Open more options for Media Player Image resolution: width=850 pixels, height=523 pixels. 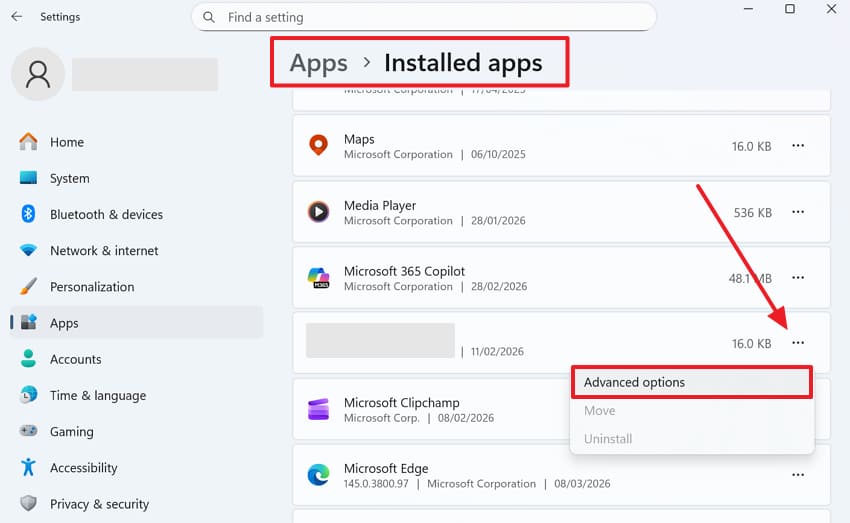[798, 212]
